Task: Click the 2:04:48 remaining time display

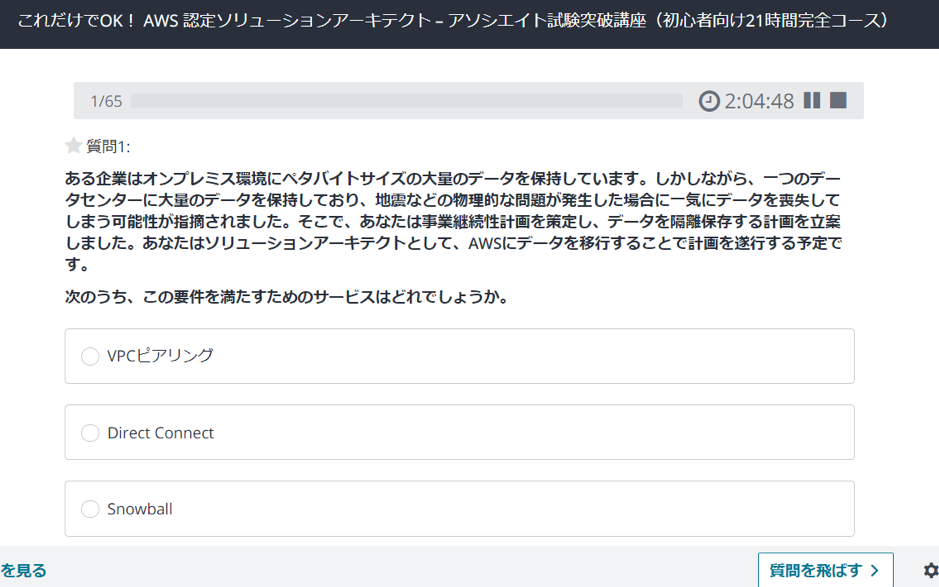Action: pos(759,101)
